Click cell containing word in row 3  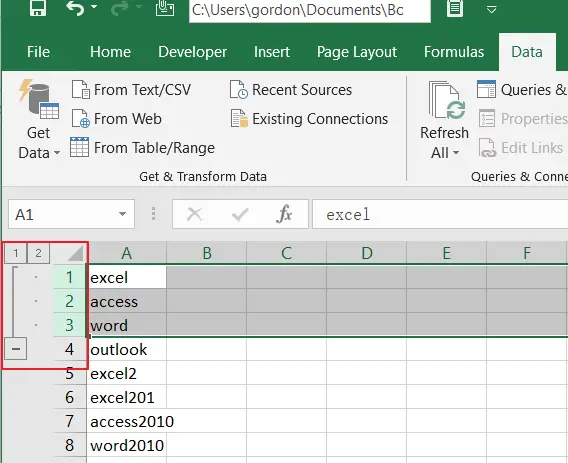pyautogui.click(x=127, y=325)
